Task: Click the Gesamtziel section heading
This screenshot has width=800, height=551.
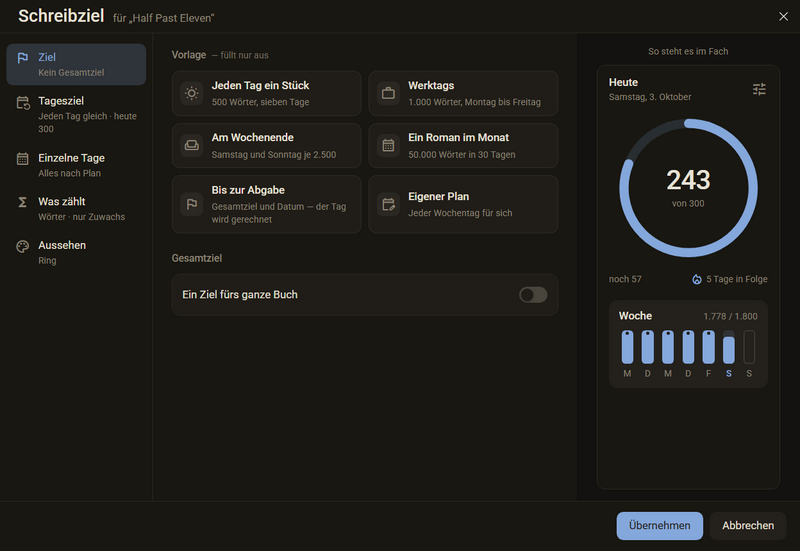Action: 197,258
